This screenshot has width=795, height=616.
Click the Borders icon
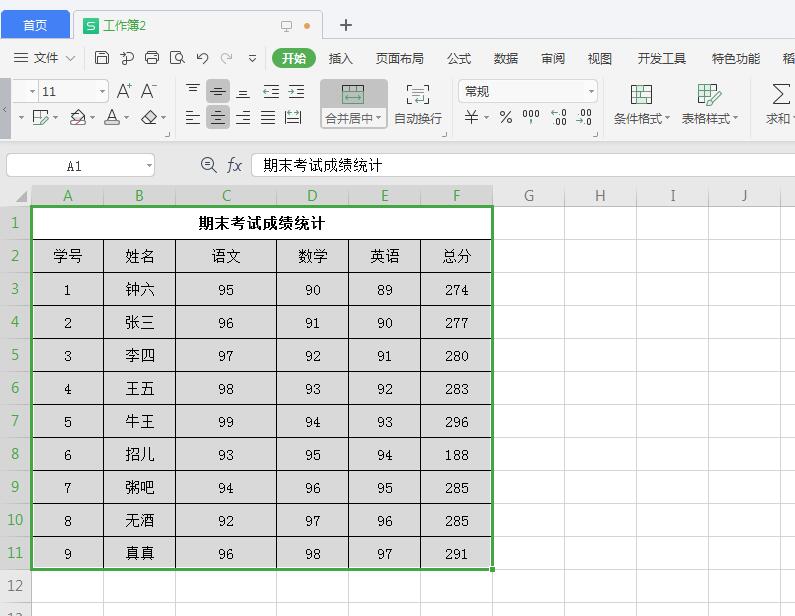pyautogui.click(x=40, y=118)
